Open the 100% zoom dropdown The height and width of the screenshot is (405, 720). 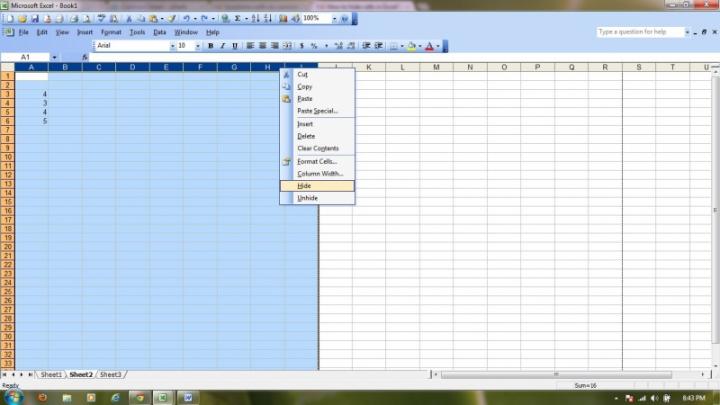(x=333, y=18)
